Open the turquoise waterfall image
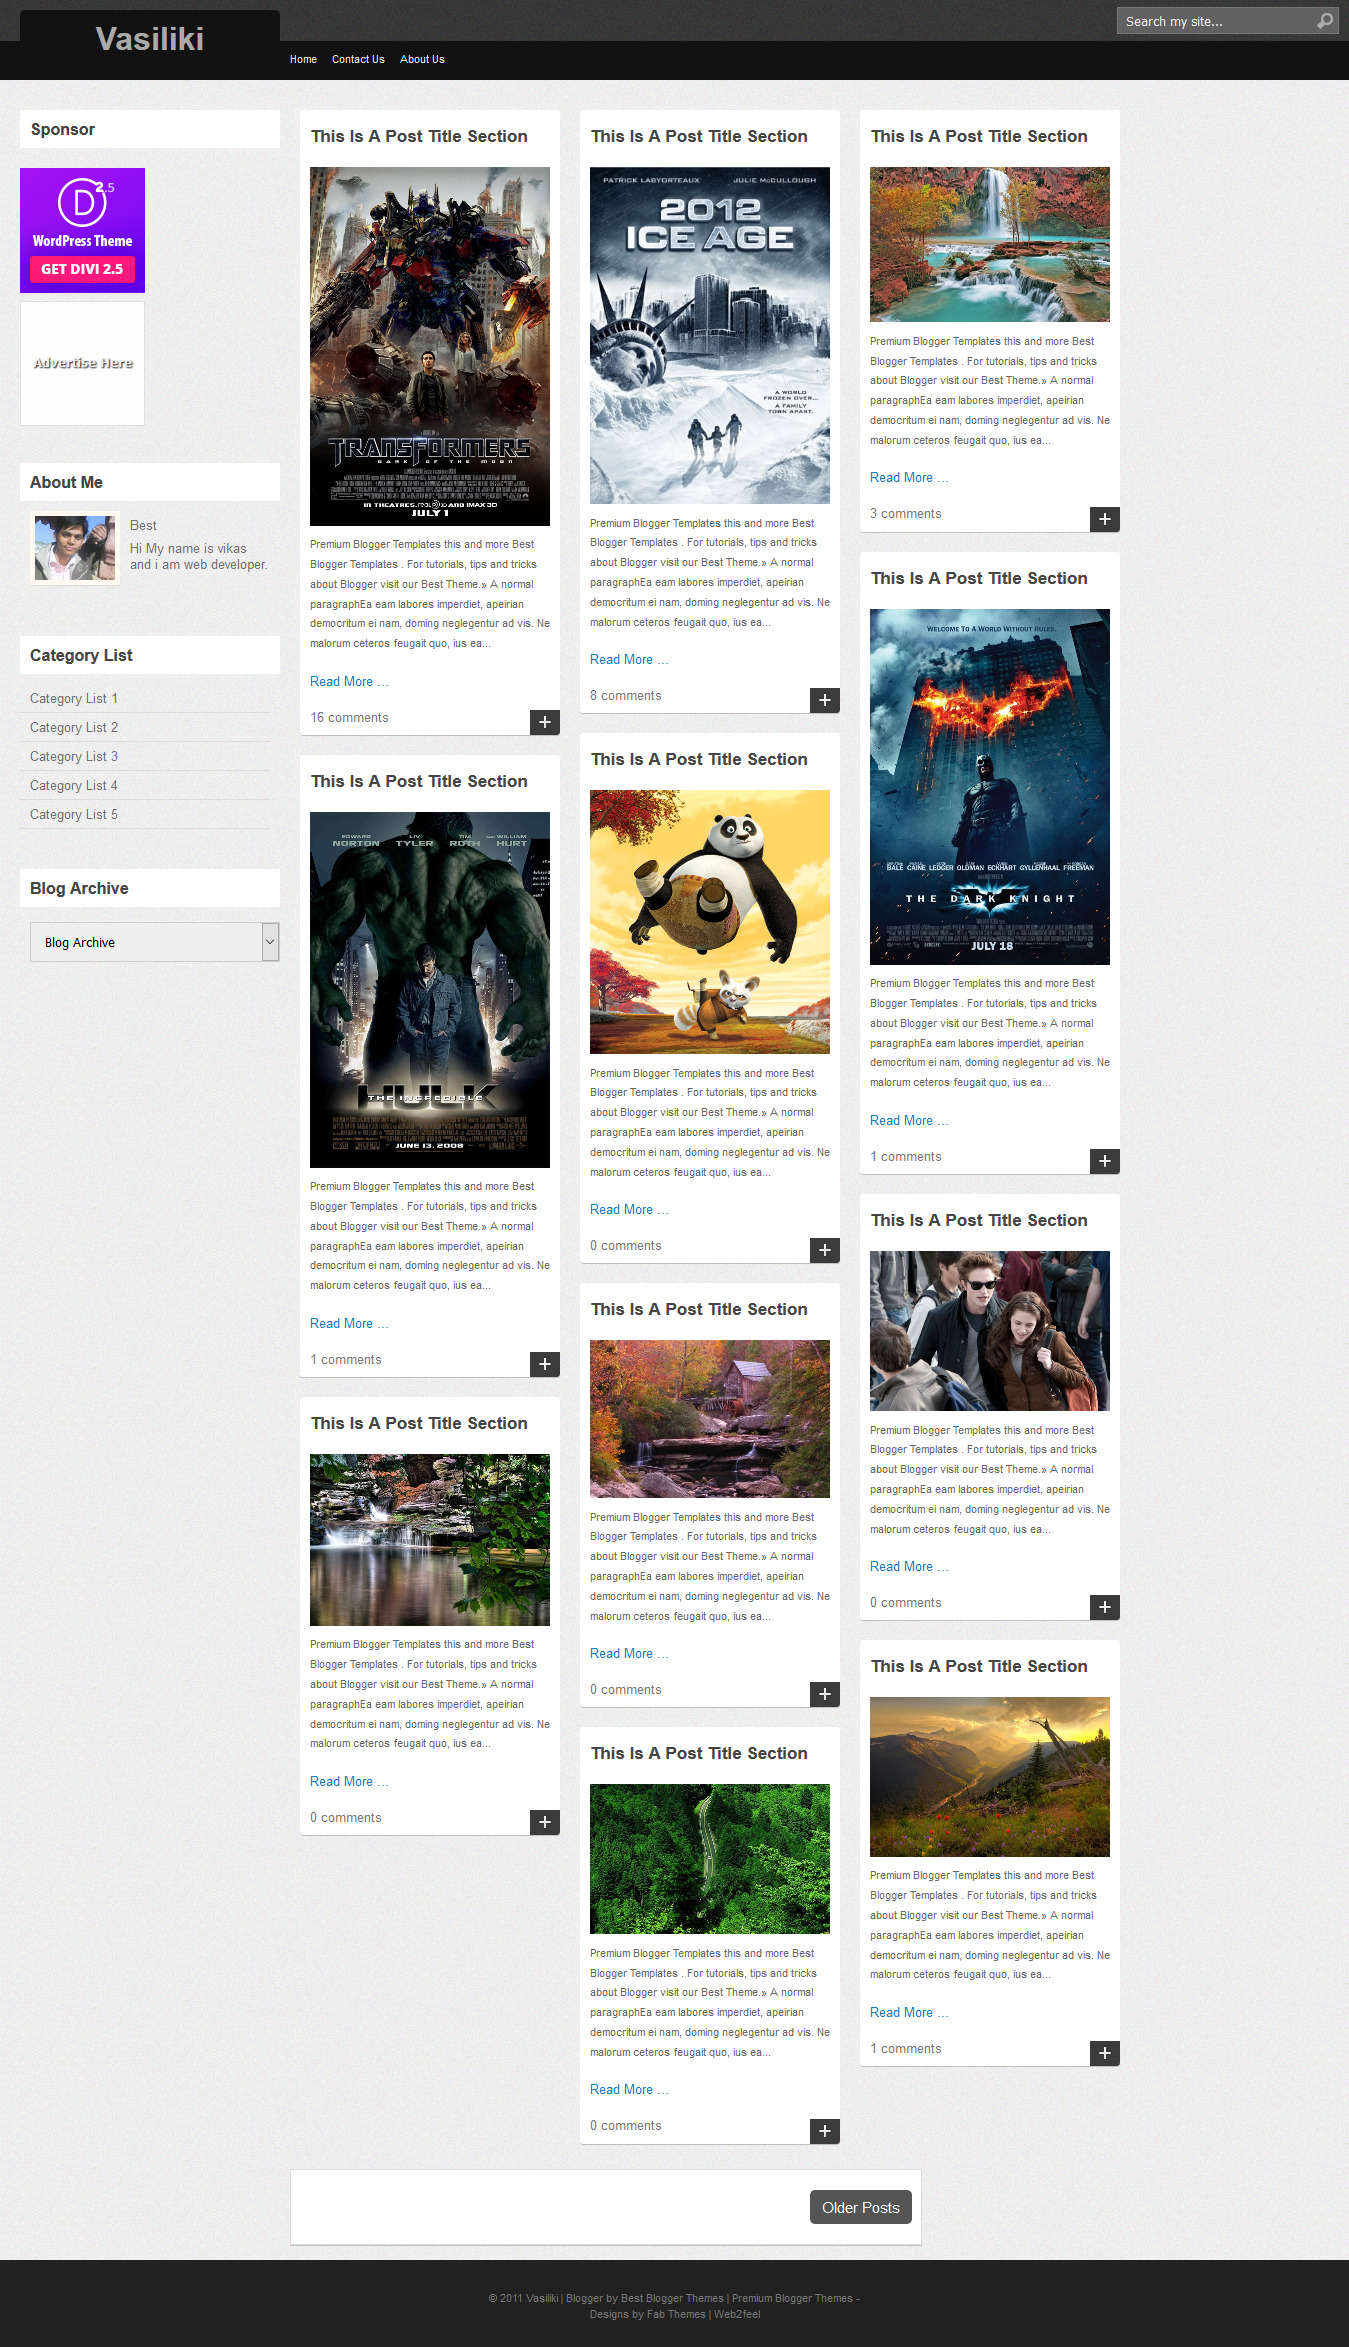 pos(990,244)
